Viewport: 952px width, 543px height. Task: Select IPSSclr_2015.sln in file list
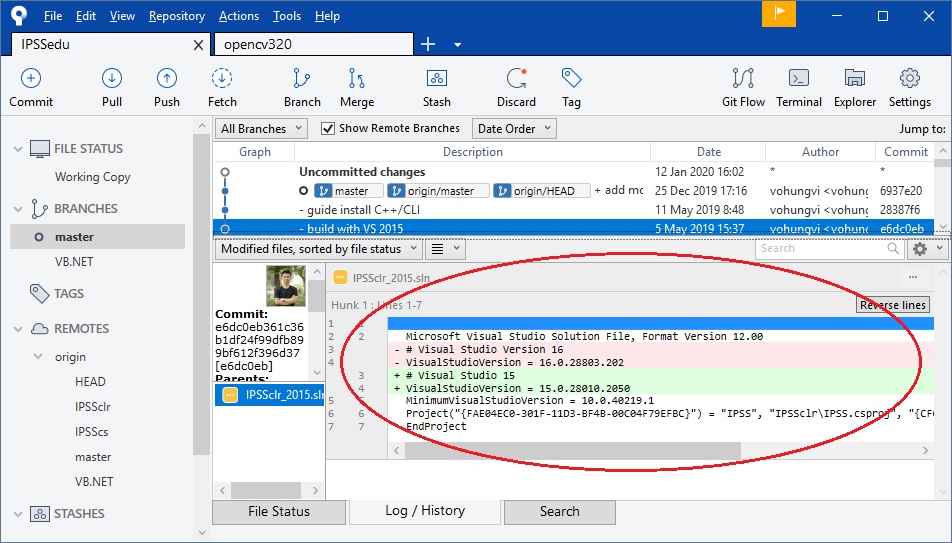click(x=270, y=395)
